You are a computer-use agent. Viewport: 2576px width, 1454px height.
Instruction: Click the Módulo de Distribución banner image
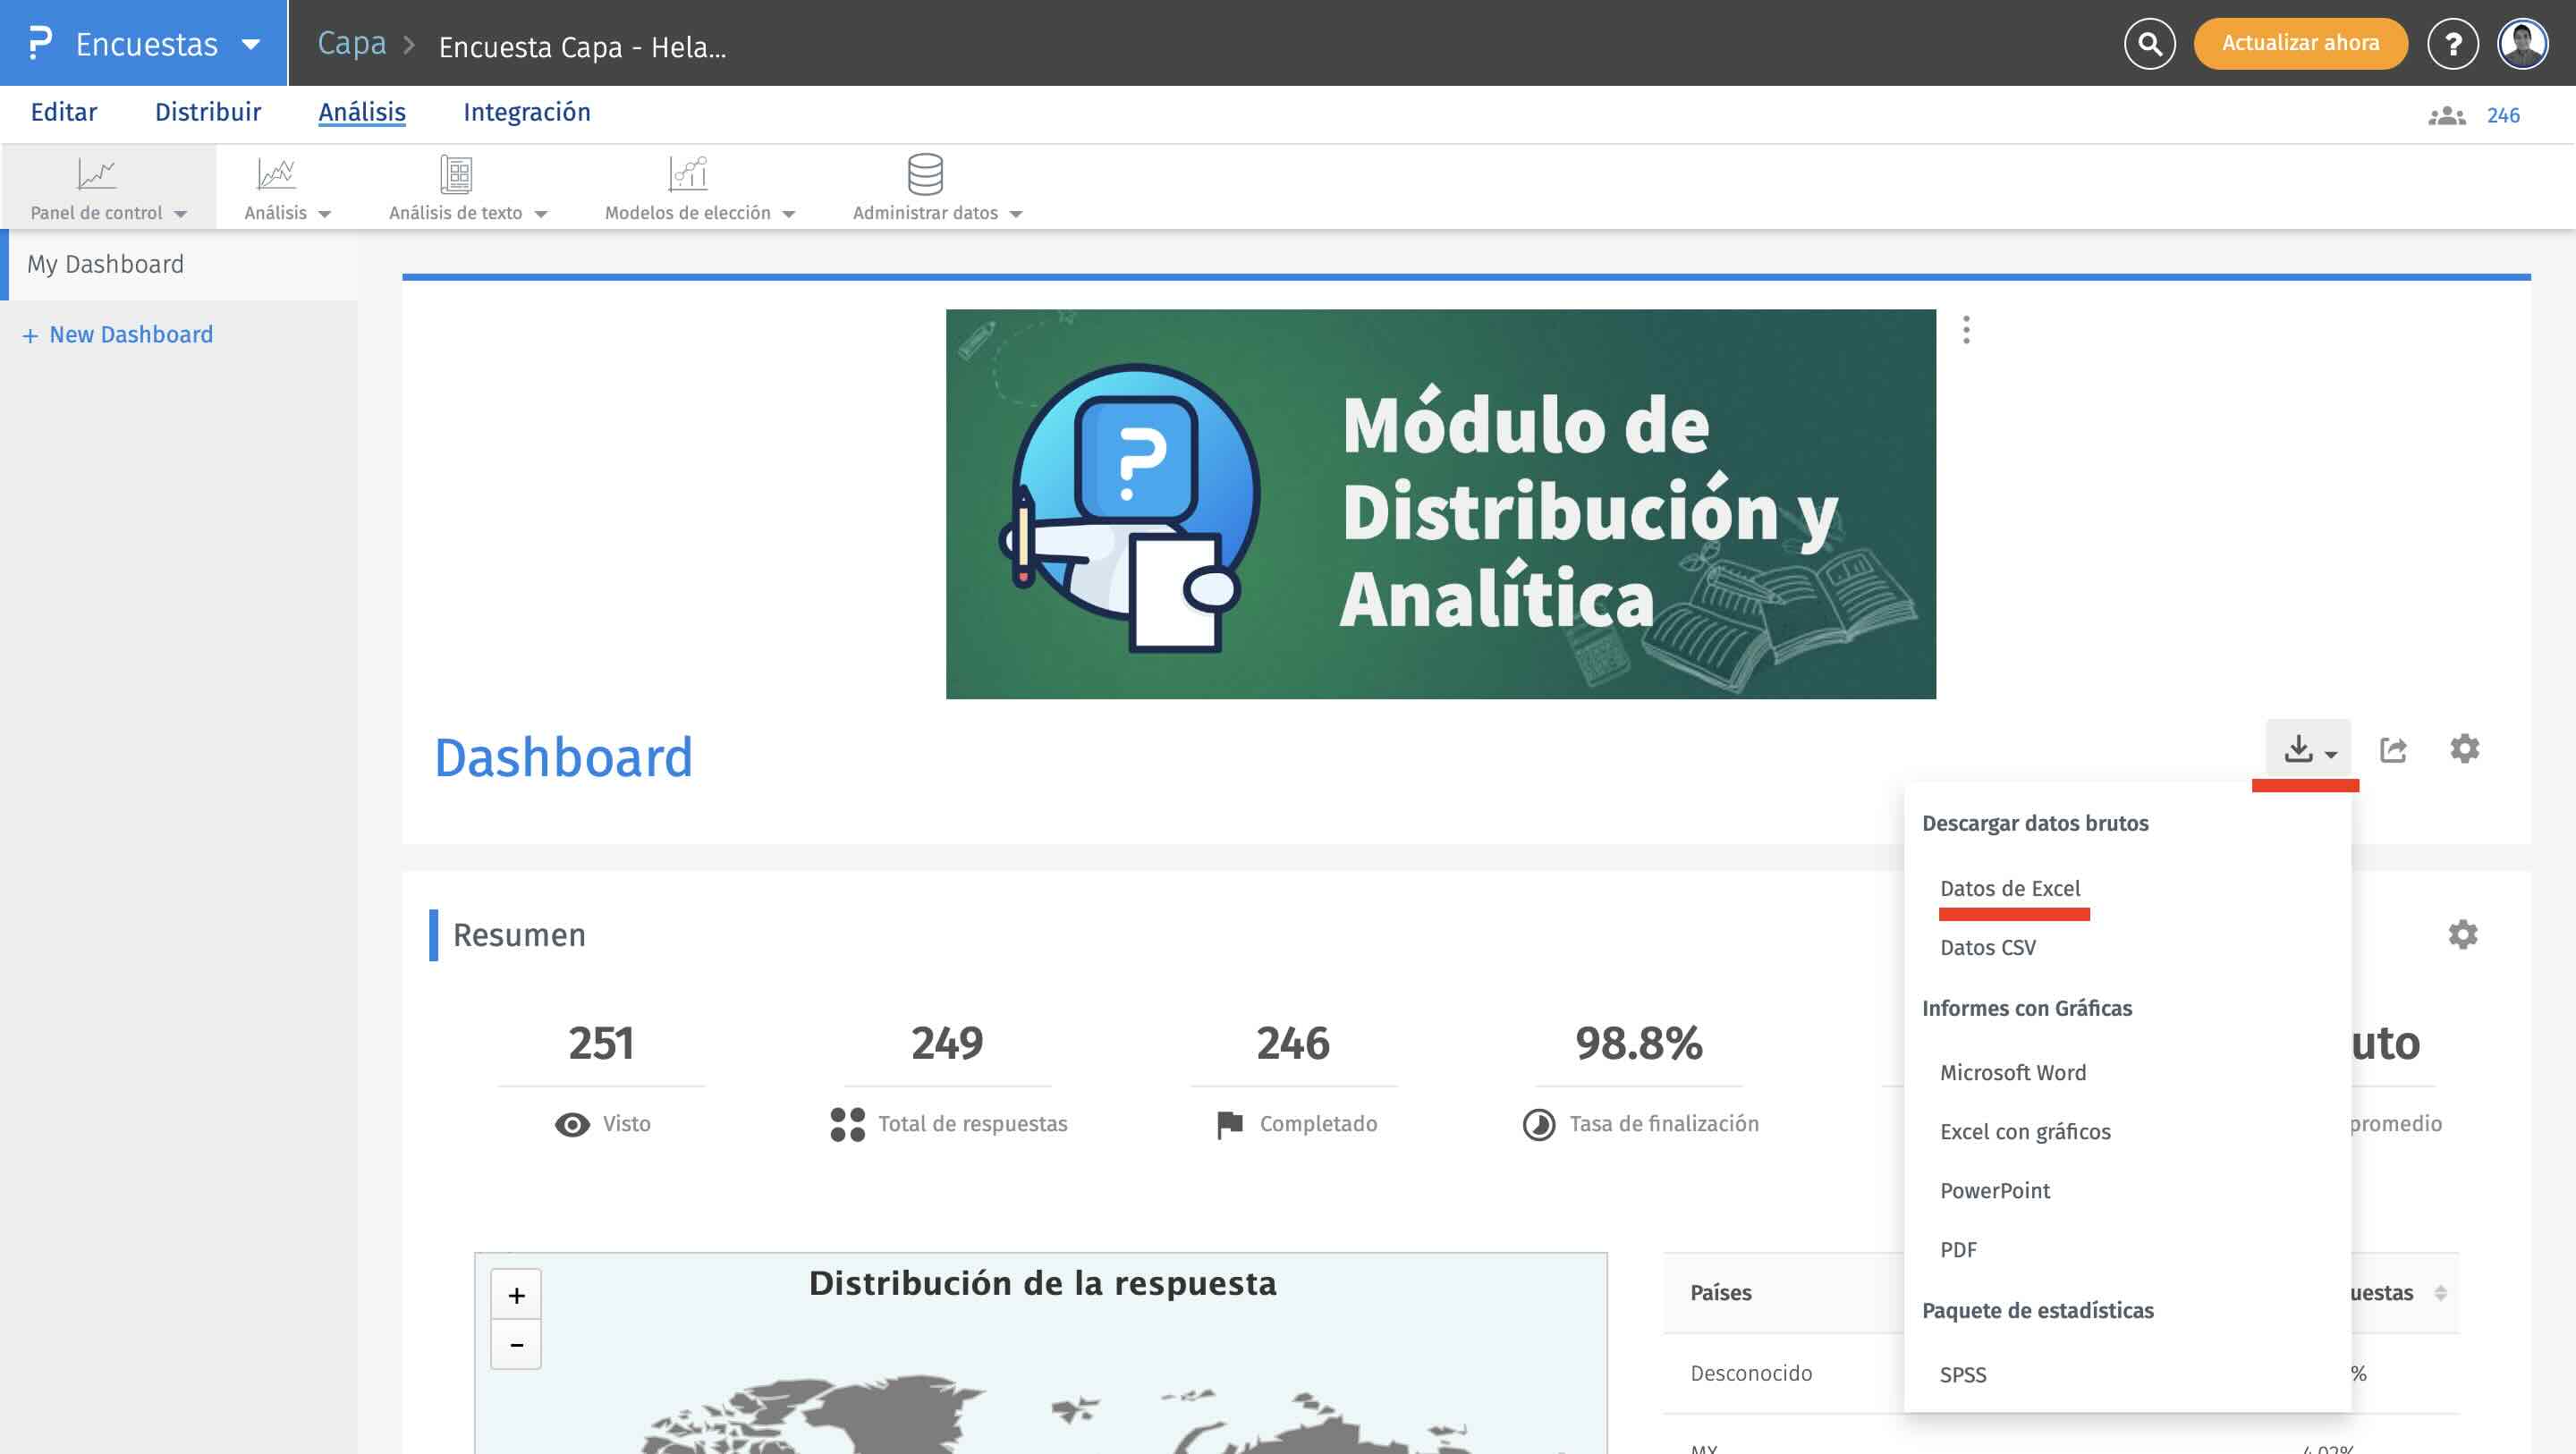pos(1440,504)
